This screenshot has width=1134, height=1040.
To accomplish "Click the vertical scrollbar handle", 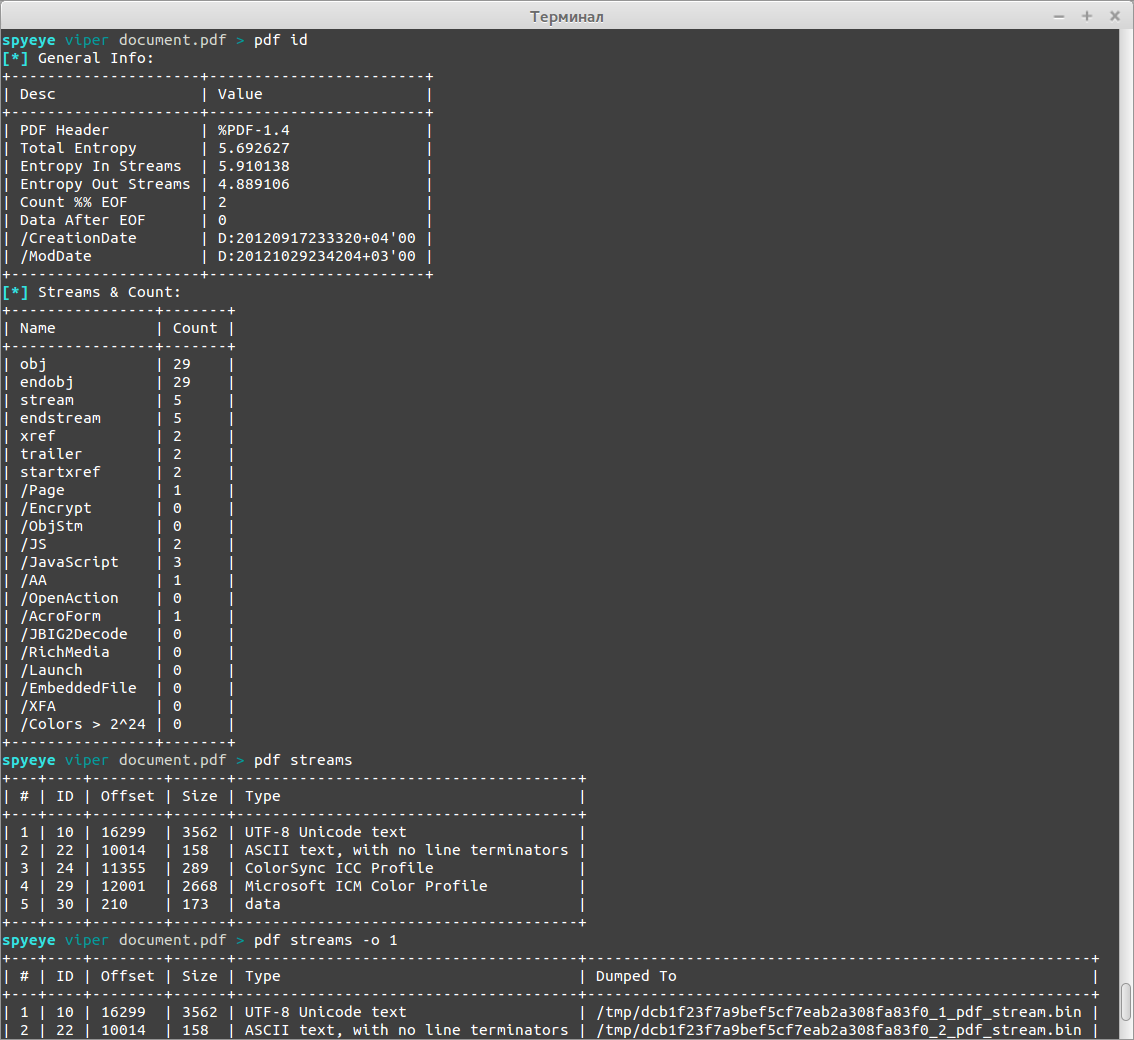I will click(x=1126, y=1002).
